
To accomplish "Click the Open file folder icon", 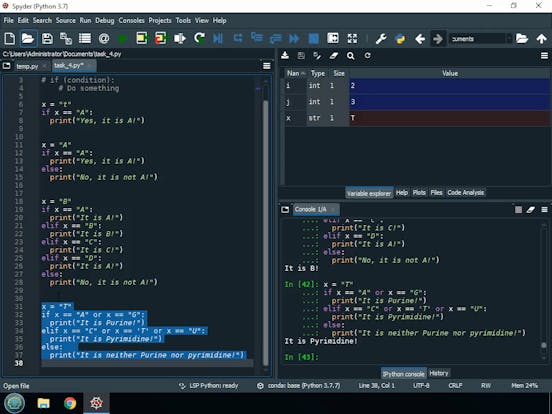I will point(28,38).
